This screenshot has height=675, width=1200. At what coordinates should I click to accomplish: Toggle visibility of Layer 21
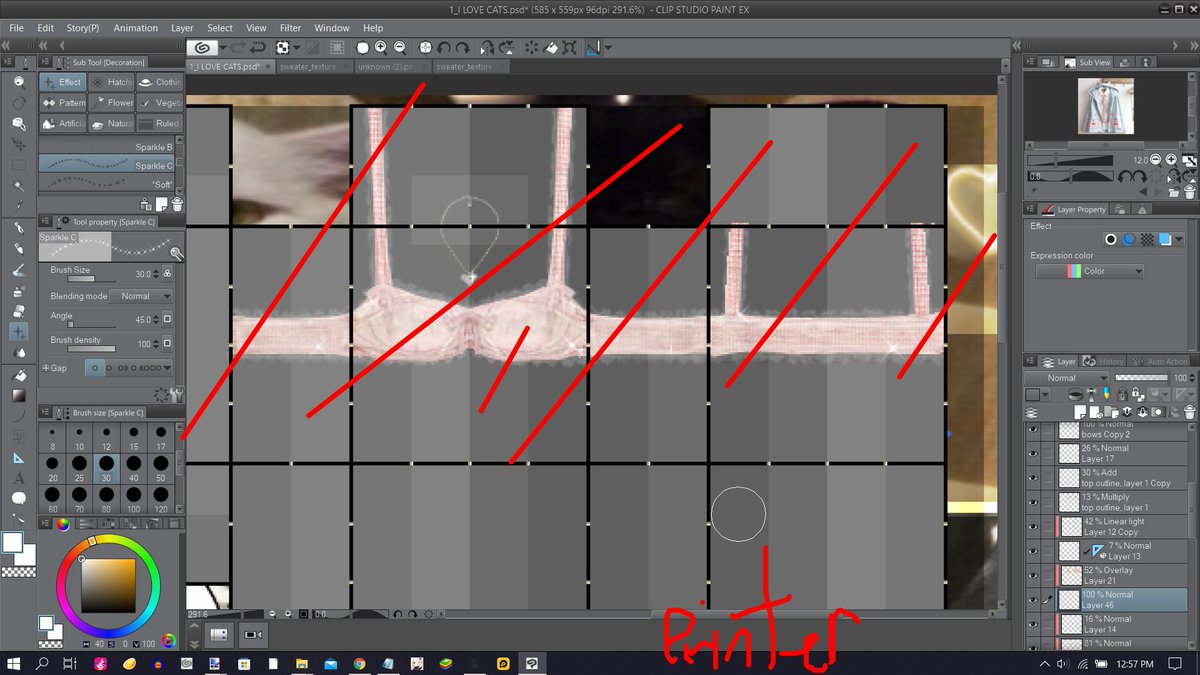pyautogui.click(x=1033, y=575)
